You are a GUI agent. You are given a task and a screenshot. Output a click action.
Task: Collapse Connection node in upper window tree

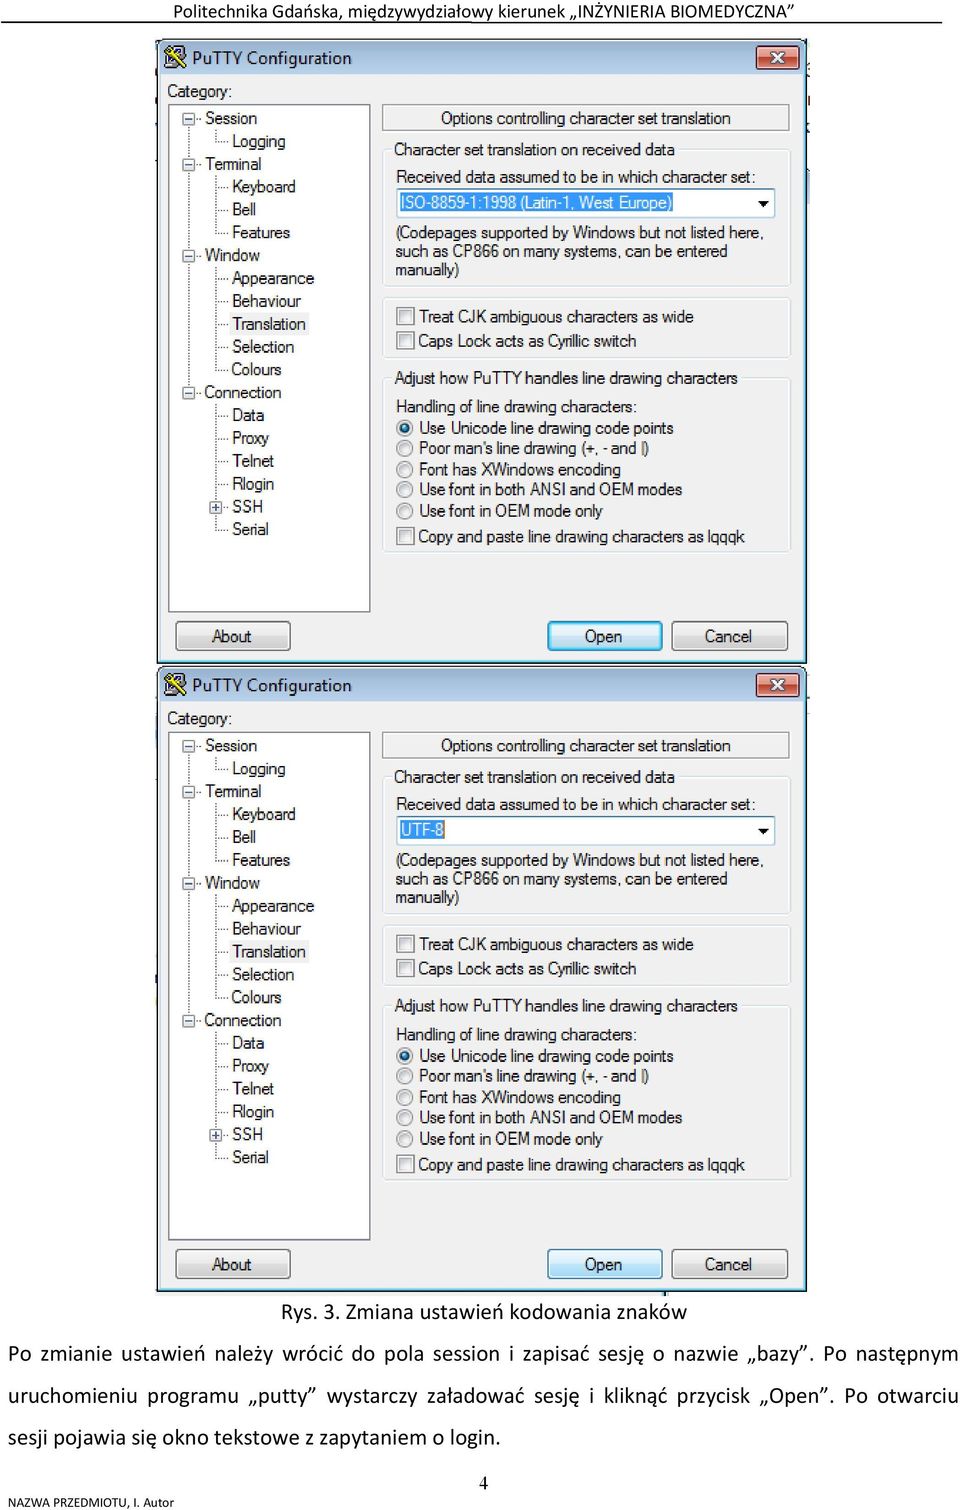pos(188,392)
